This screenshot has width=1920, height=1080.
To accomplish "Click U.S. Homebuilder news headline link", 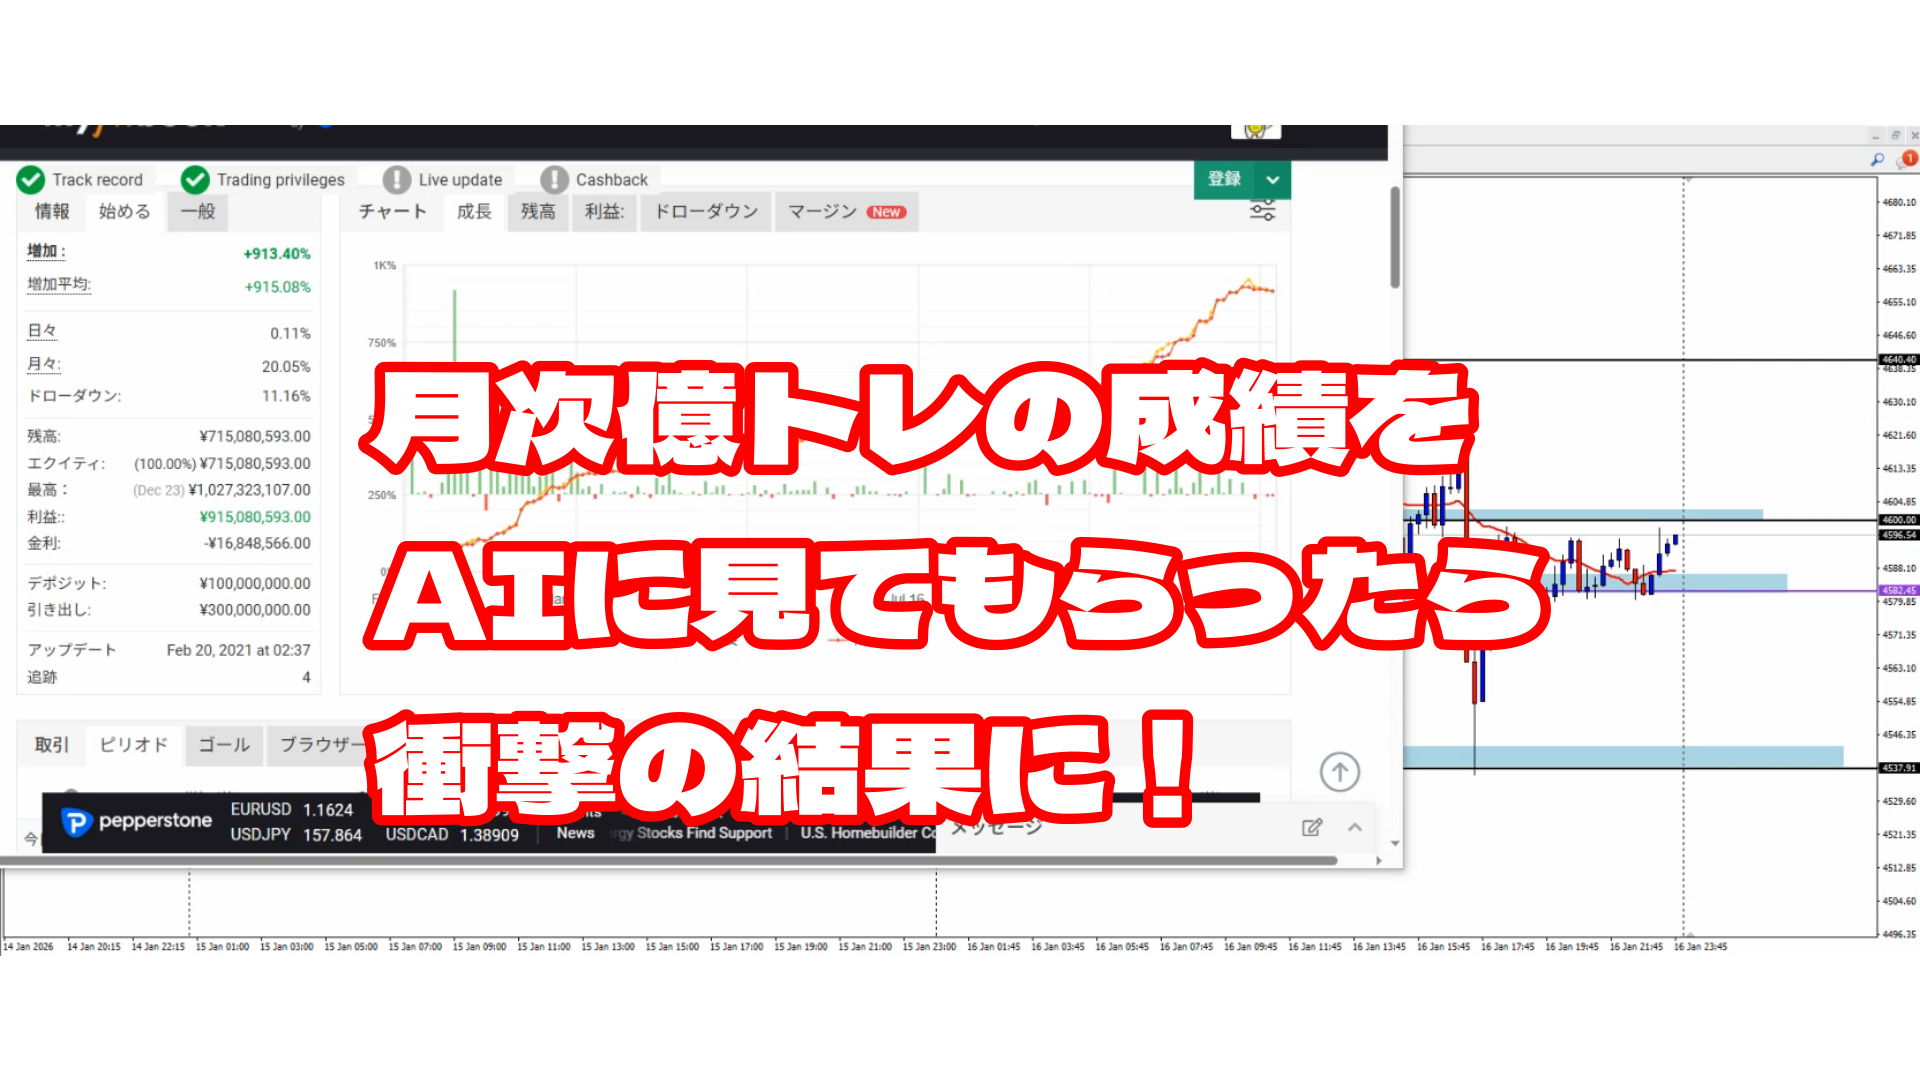I will pyautogui.click(x=867, y=833).
